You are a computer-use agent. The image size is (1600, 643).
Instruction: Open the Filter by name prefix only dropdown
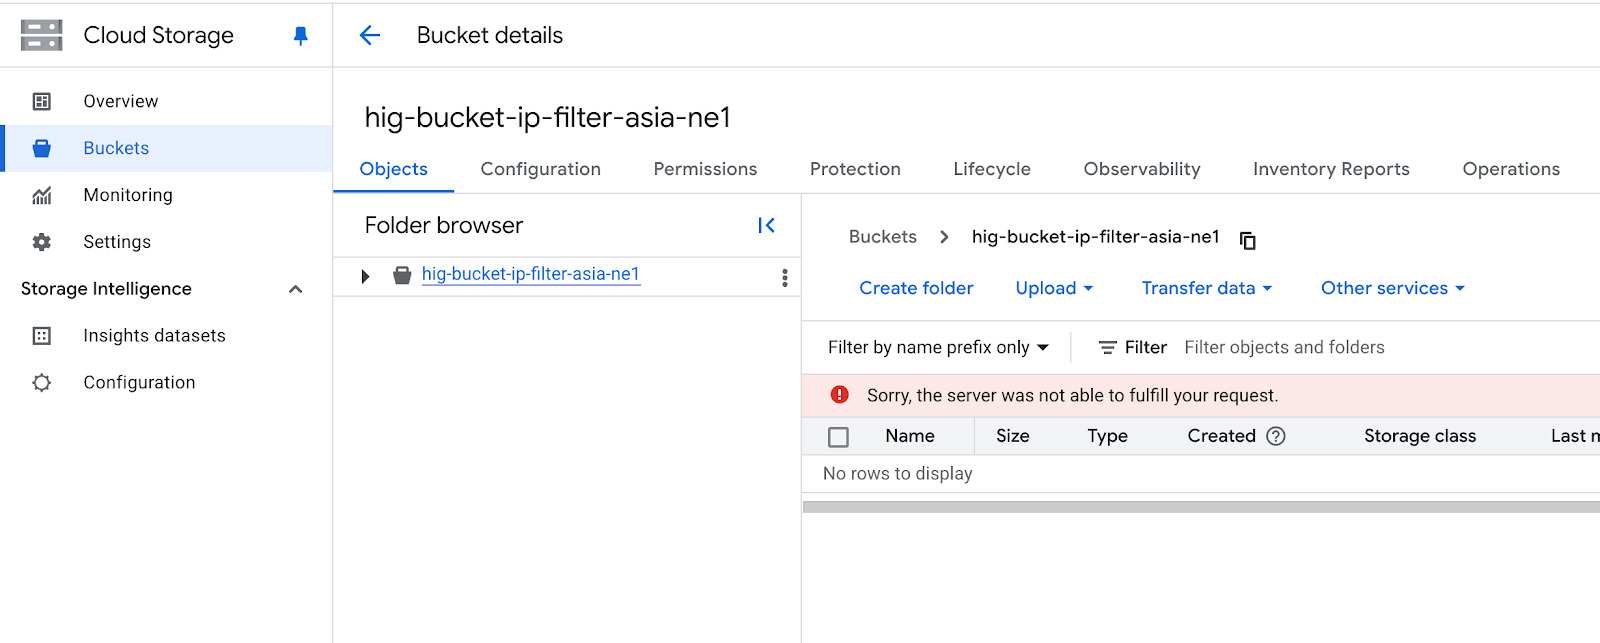(x=938, y=347)
